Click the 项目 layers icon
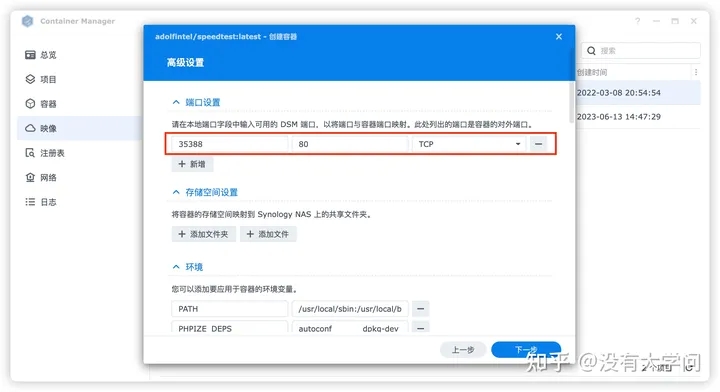This screenshot has width=720, height=392. tap(30, 79)
